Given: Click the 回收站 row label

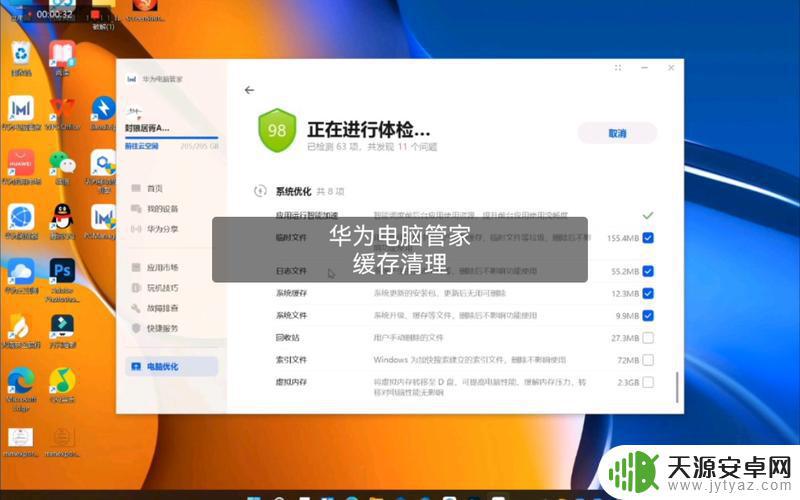Looking at the screenshot, I should pos(288,338).
